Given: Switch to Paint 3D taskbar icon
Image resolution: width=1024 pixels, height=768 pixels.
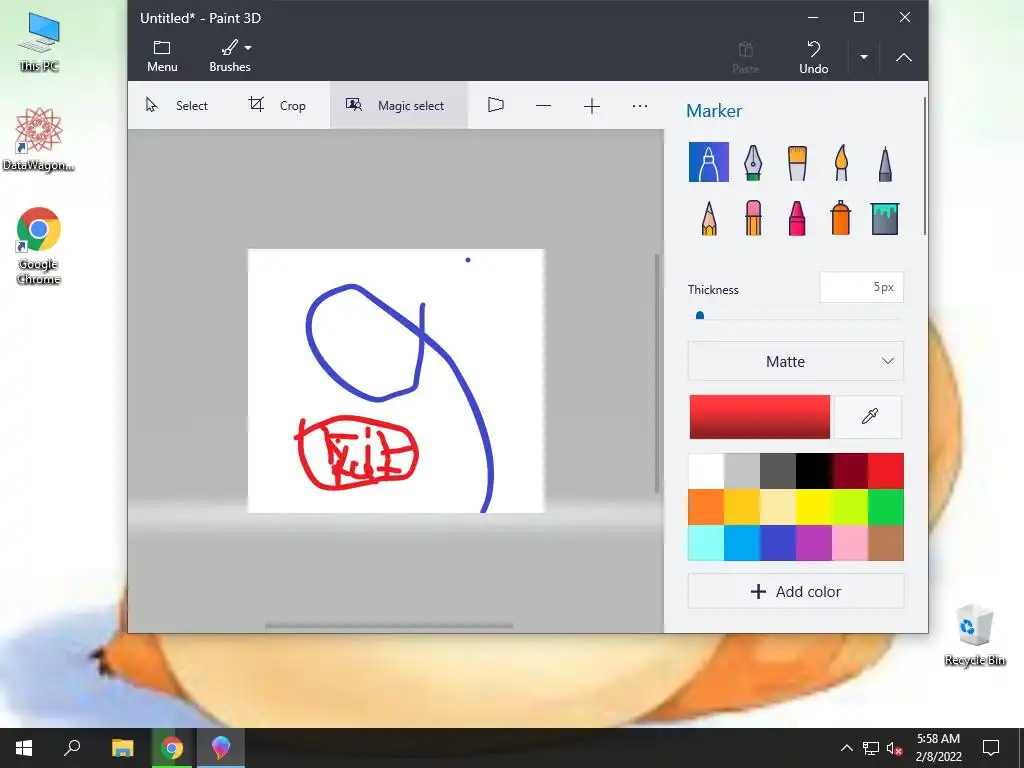Looking at the screenshot, I should (221, 748).
